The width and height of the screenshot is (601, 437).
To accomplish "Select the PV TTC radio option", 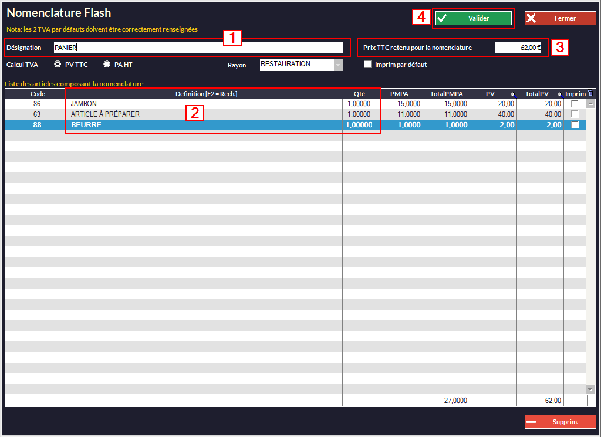I will pyautogui.click(x=56, y=64).
